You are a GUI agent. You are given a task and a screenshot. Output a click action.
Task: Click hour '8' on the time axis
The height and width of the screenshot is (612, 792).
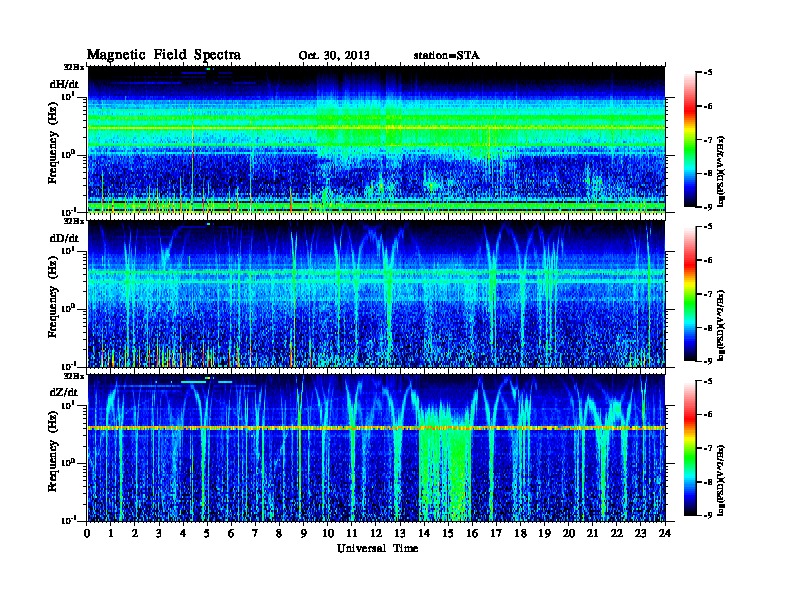[279, 533]
